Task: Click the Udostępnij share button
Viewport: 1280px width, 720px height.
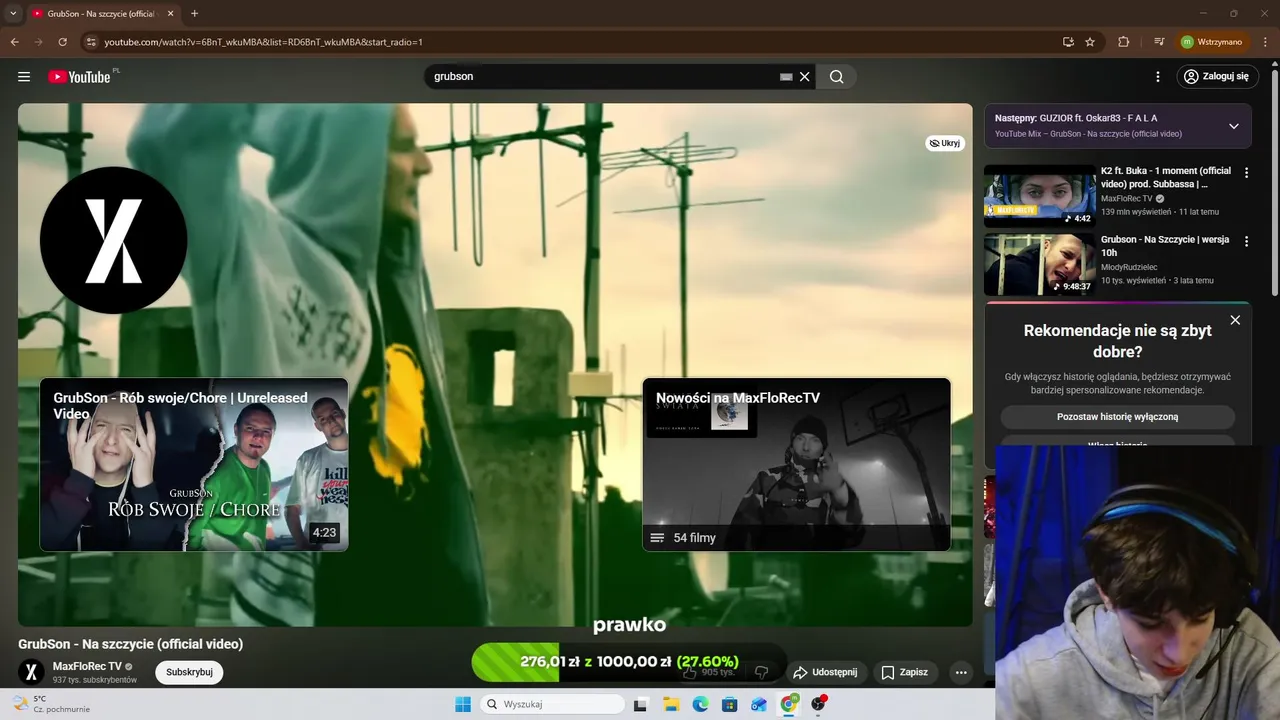Action: (x=825, y=672)
